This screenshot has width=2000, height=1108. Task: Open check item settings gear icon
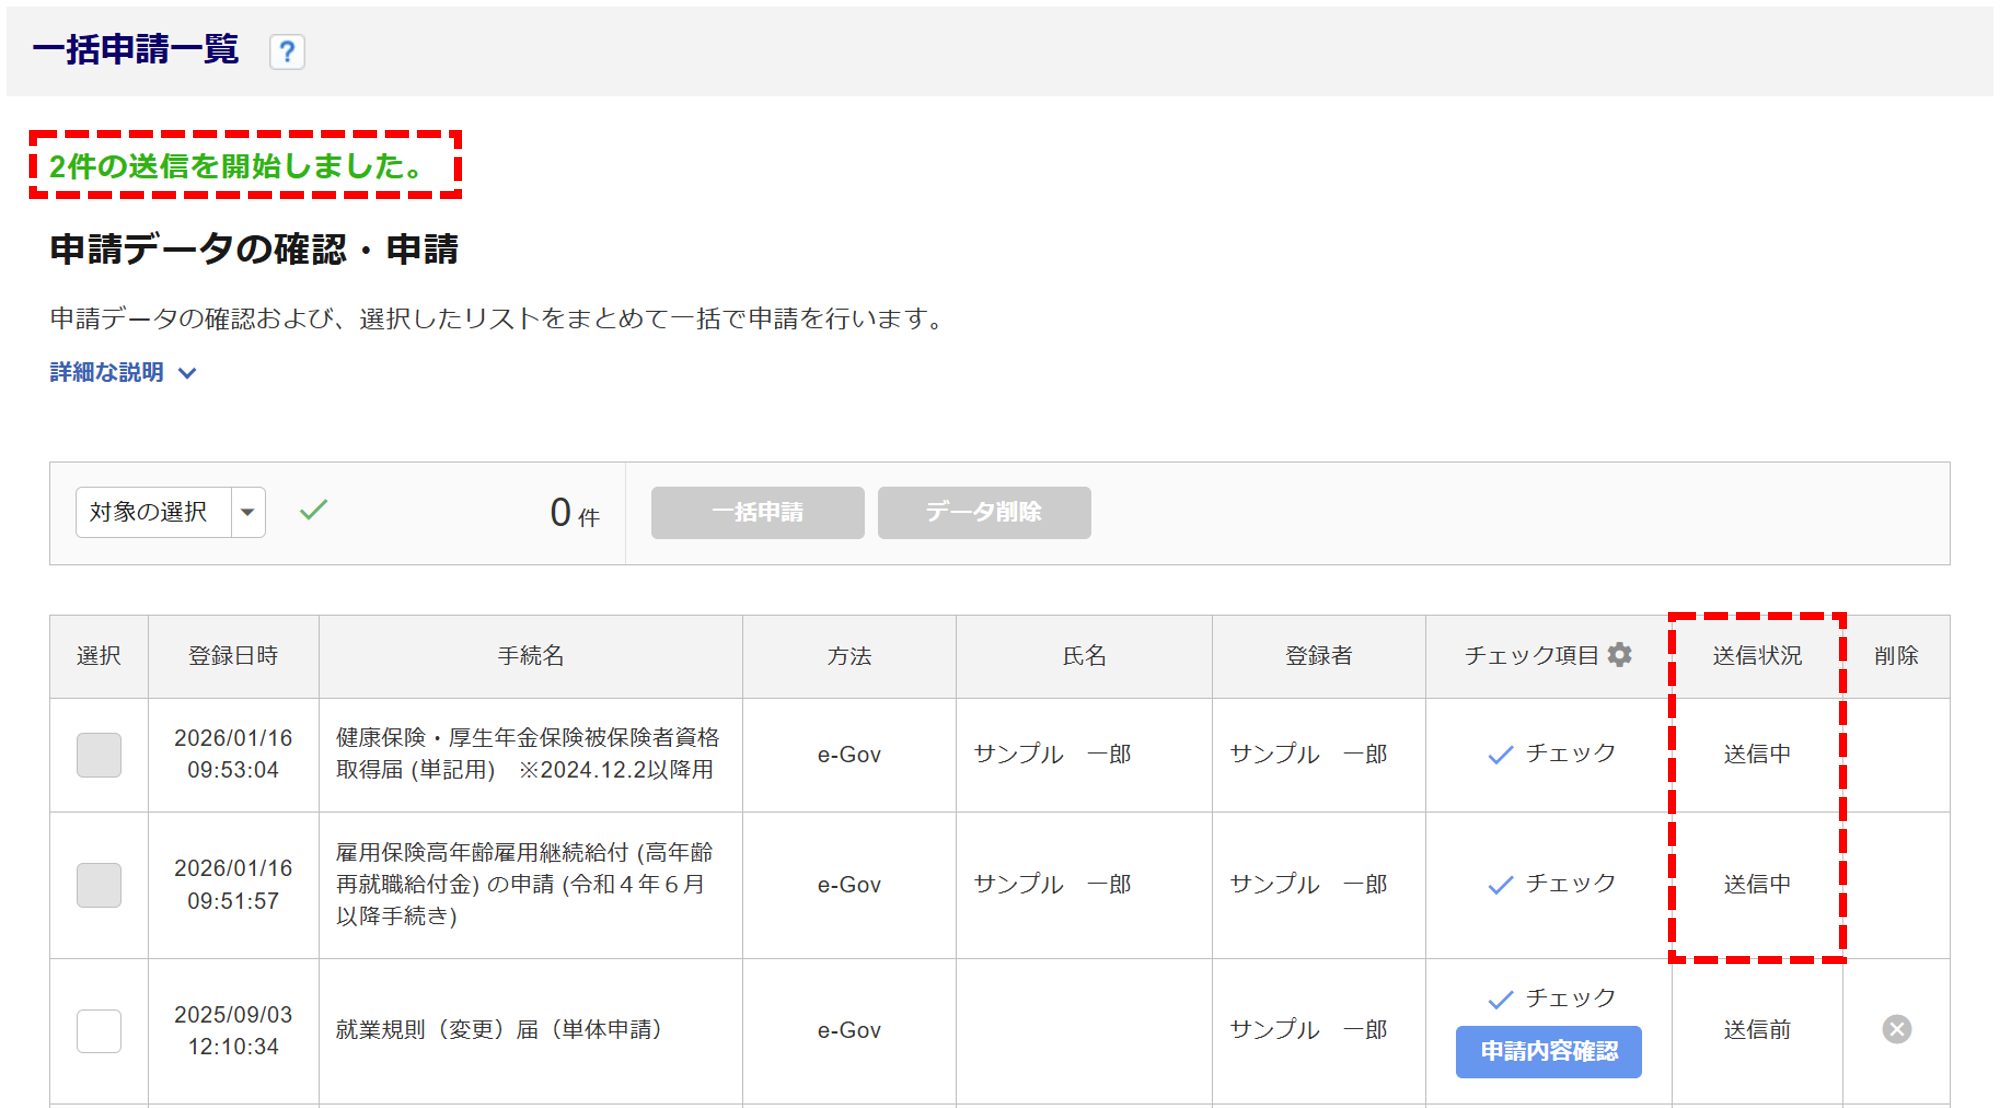1620,655
